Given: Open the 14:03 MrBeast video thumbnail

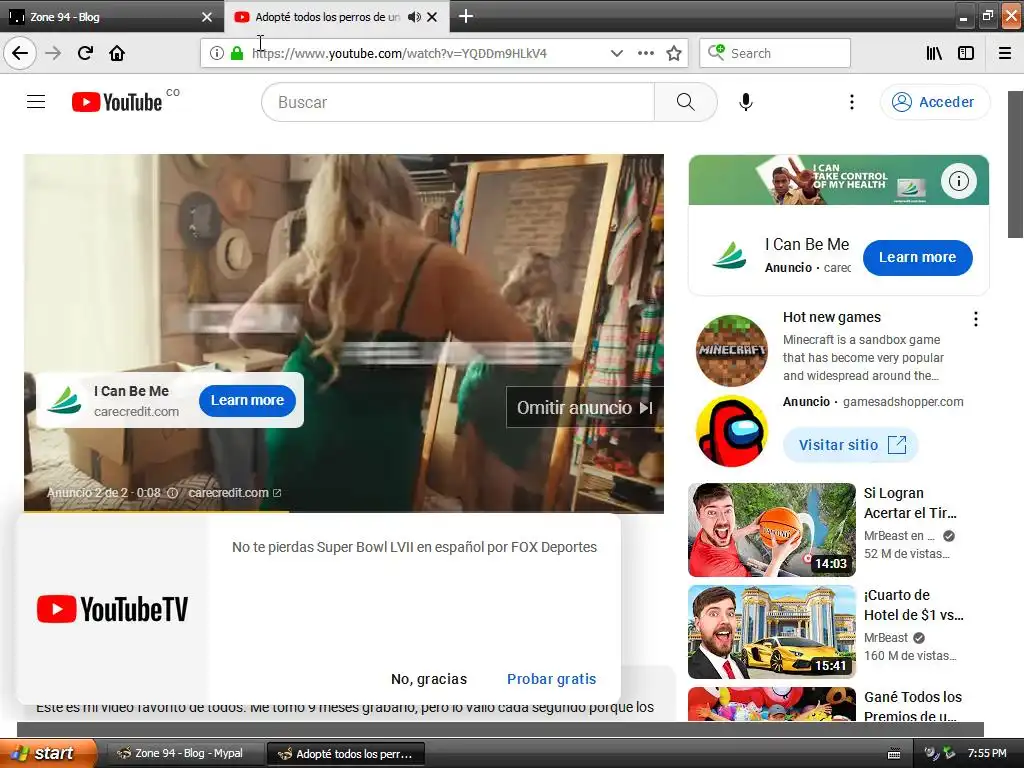Looking at the screenshot, I should pos(772,530).
